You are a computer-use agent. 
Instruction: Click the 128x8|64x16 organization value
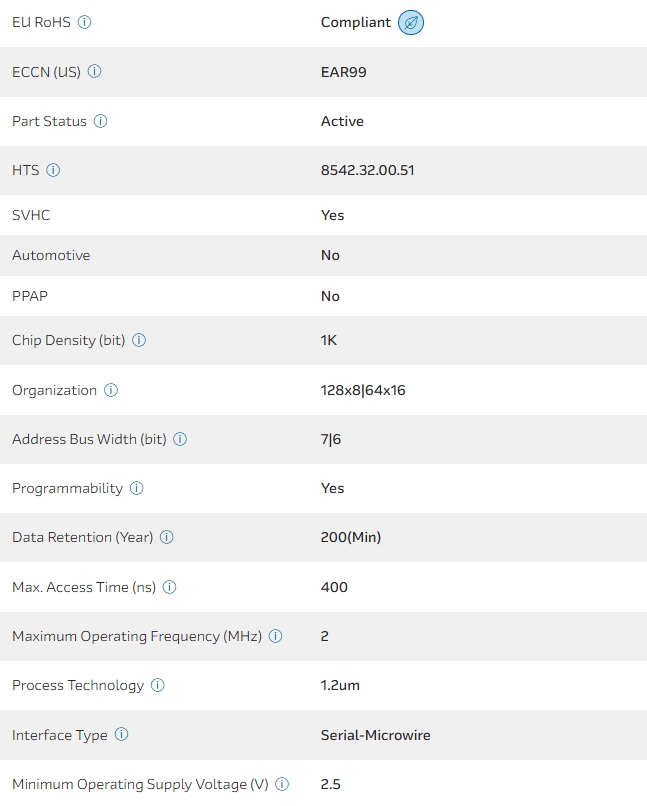[363, 390]
